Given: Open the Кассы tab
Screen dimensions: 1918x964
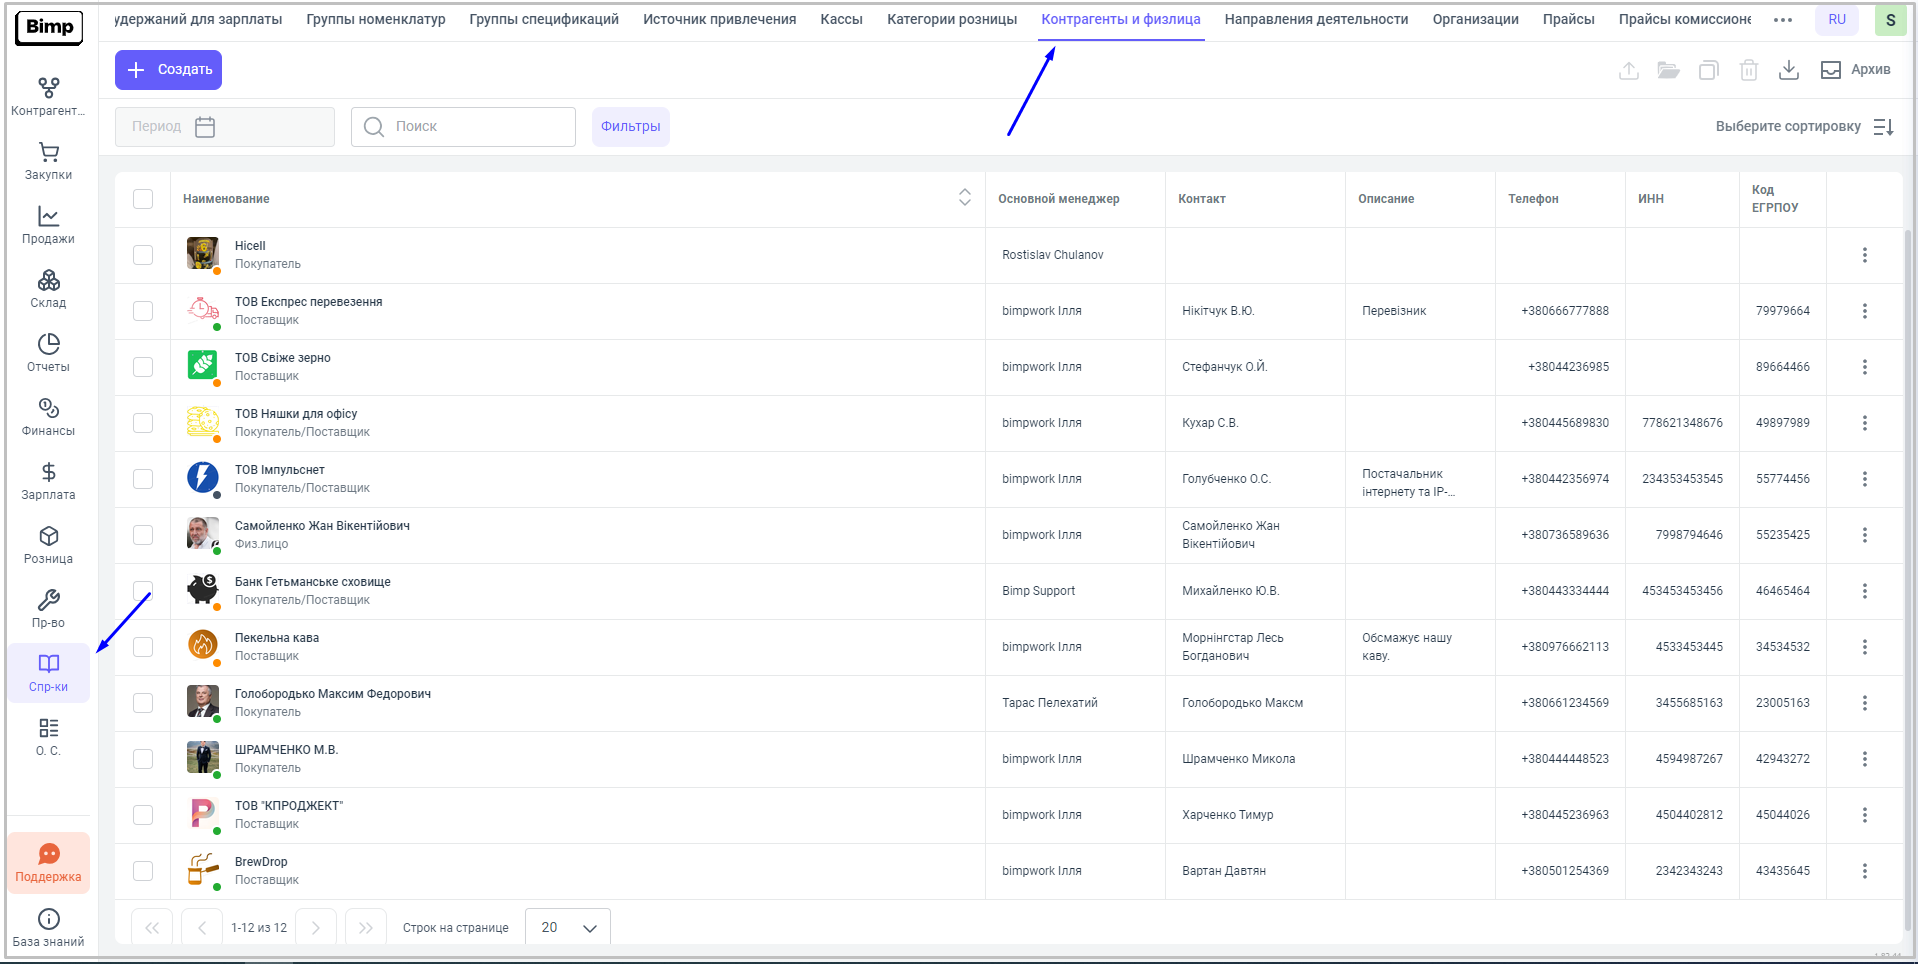Looking at the screenshot, I should pyautogui.click(x=841, y=20).
